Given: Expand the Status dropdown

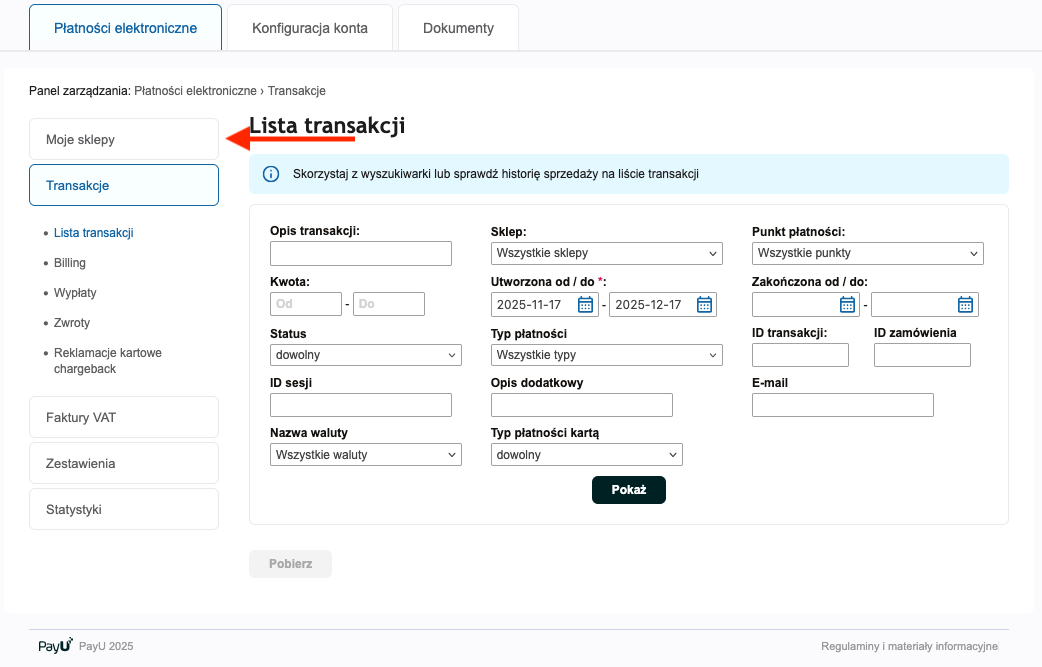Looking at the screenshot, I should [365, 355].
